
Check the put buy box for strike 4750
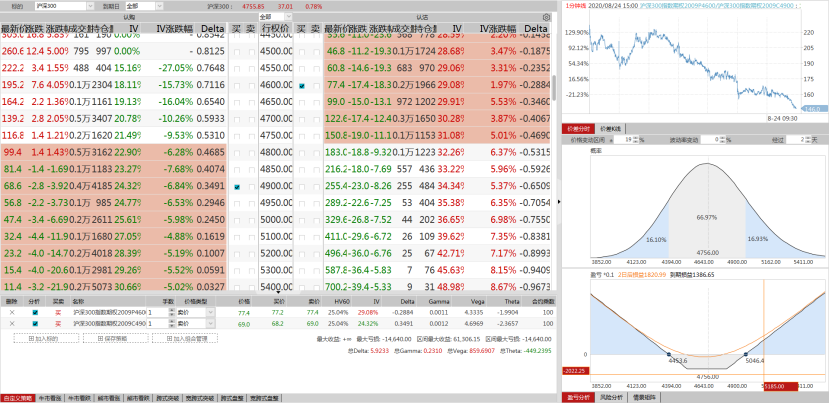click(x=302, y=136)
